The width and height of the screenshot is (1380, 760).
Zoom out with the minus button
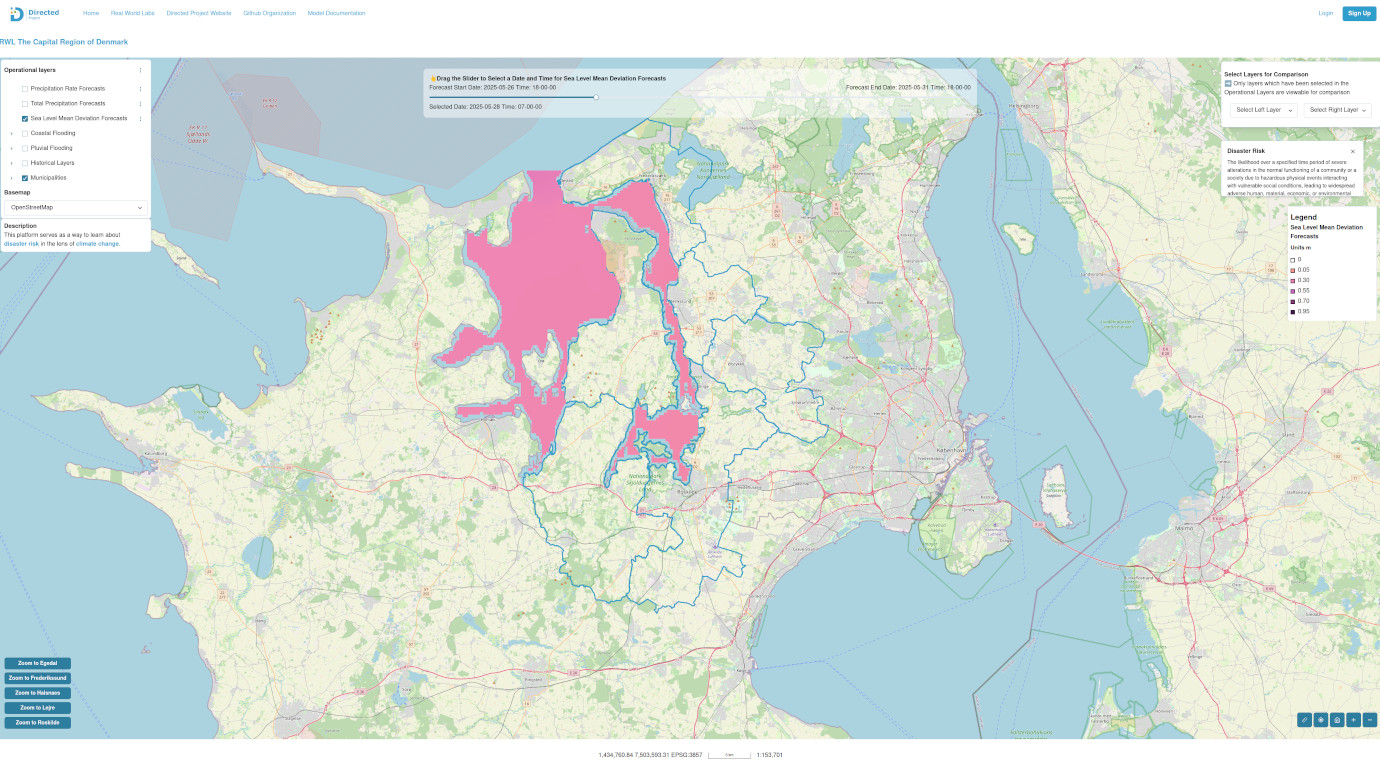point(1370,719)
